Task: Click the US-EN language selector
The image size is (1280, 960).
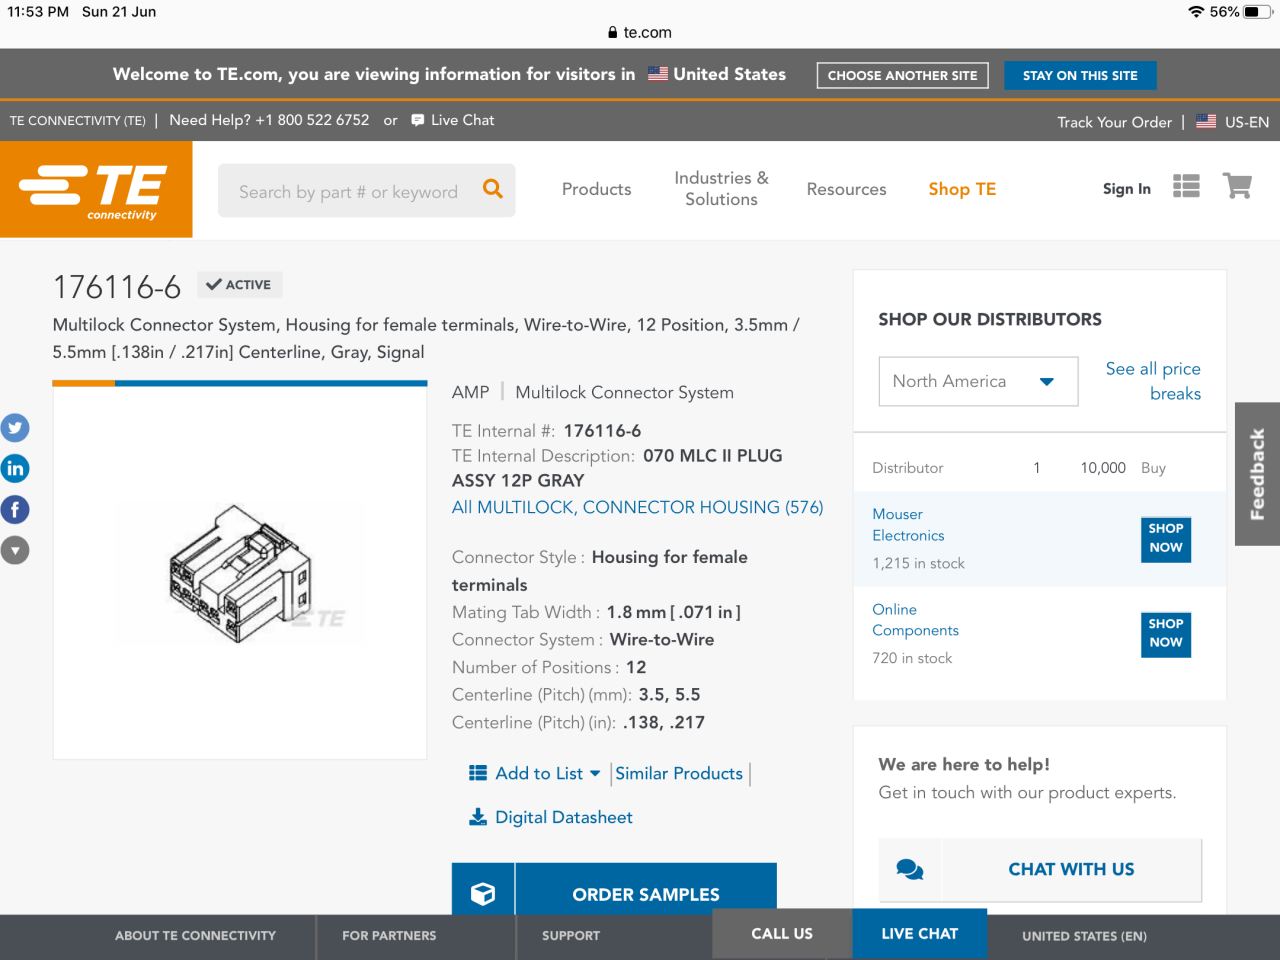Action: click(x=1247, y=122)
